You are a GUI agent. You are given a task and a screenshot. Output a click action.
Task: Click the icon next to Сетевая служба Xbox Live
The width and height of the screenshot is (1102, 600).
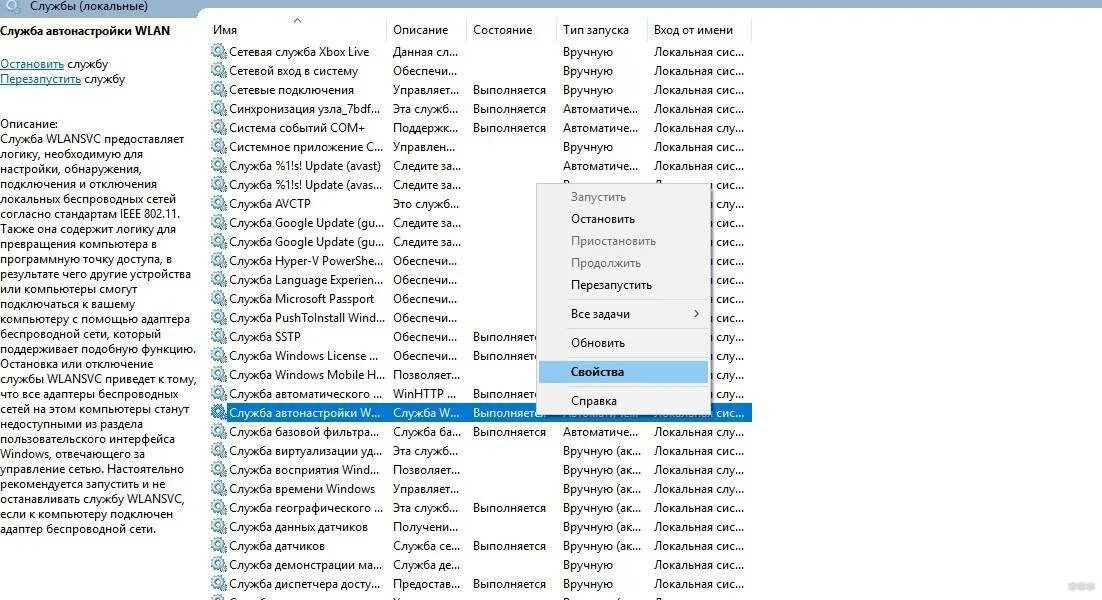pos(217,52)
